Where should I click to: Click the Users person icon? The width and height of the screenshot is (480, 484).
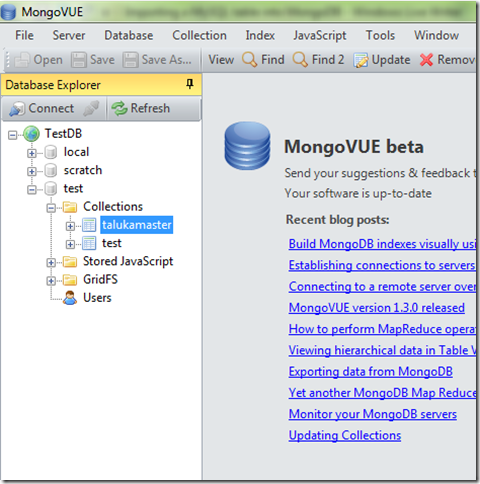(70, 298)
